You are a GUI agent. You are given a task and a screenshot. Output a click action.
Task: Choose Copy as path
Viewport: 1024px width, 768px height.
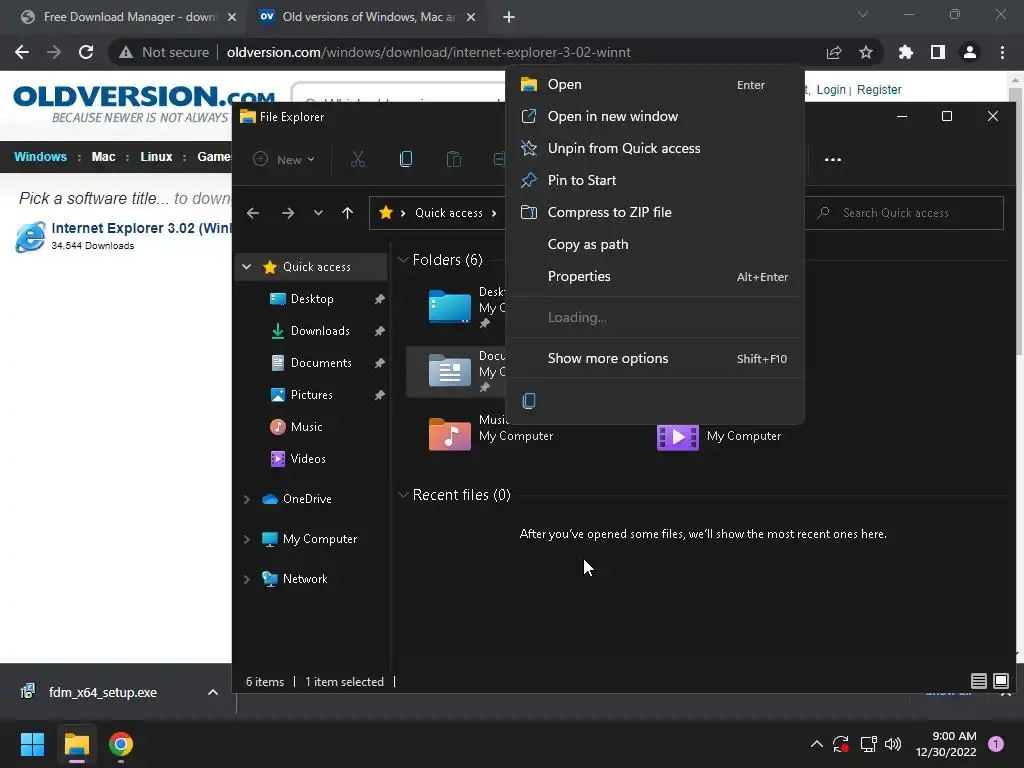pos(655,244)
